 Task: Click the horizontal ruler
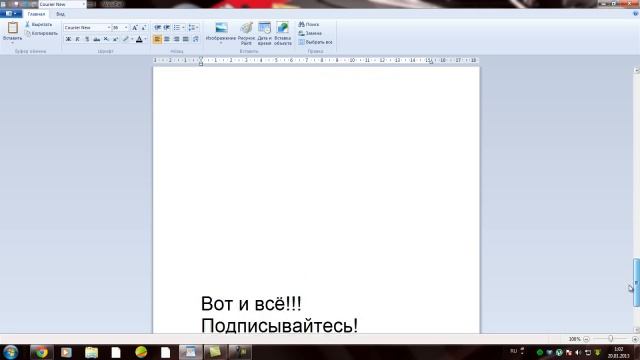pos(316,60)
